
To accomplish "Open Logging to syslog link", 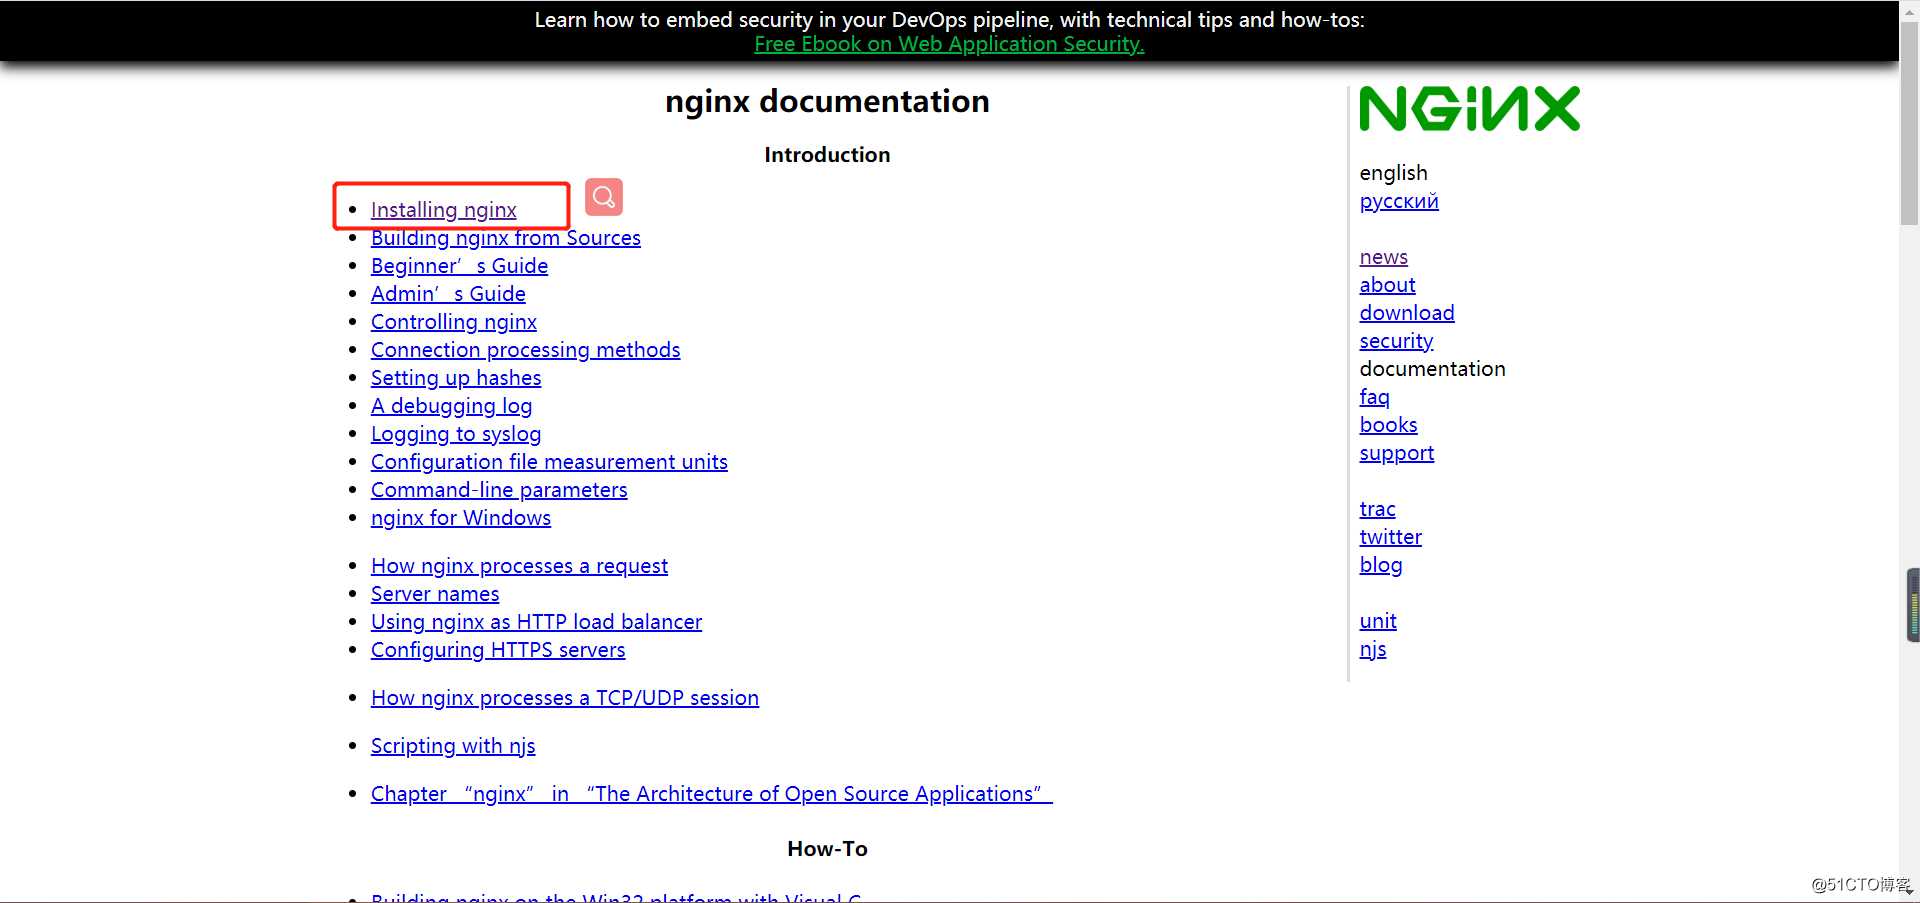I will click(456, 434).
